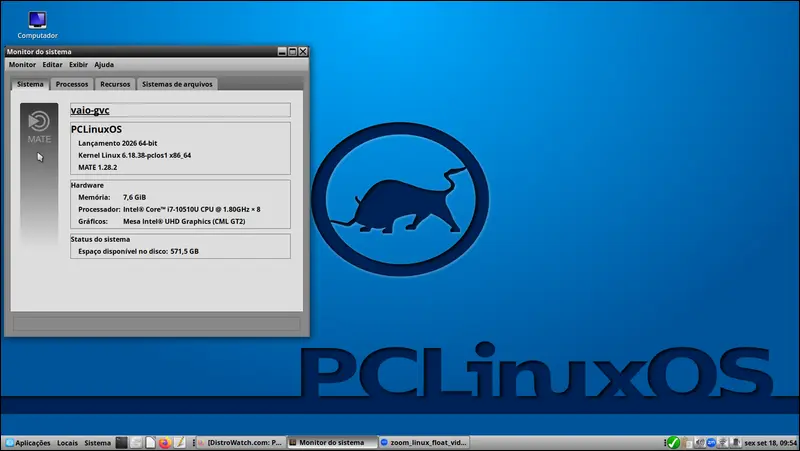Screen dimensions: 800x451
Task: Maximize the Monitor do sistema window
Action: tap(292, 52)
